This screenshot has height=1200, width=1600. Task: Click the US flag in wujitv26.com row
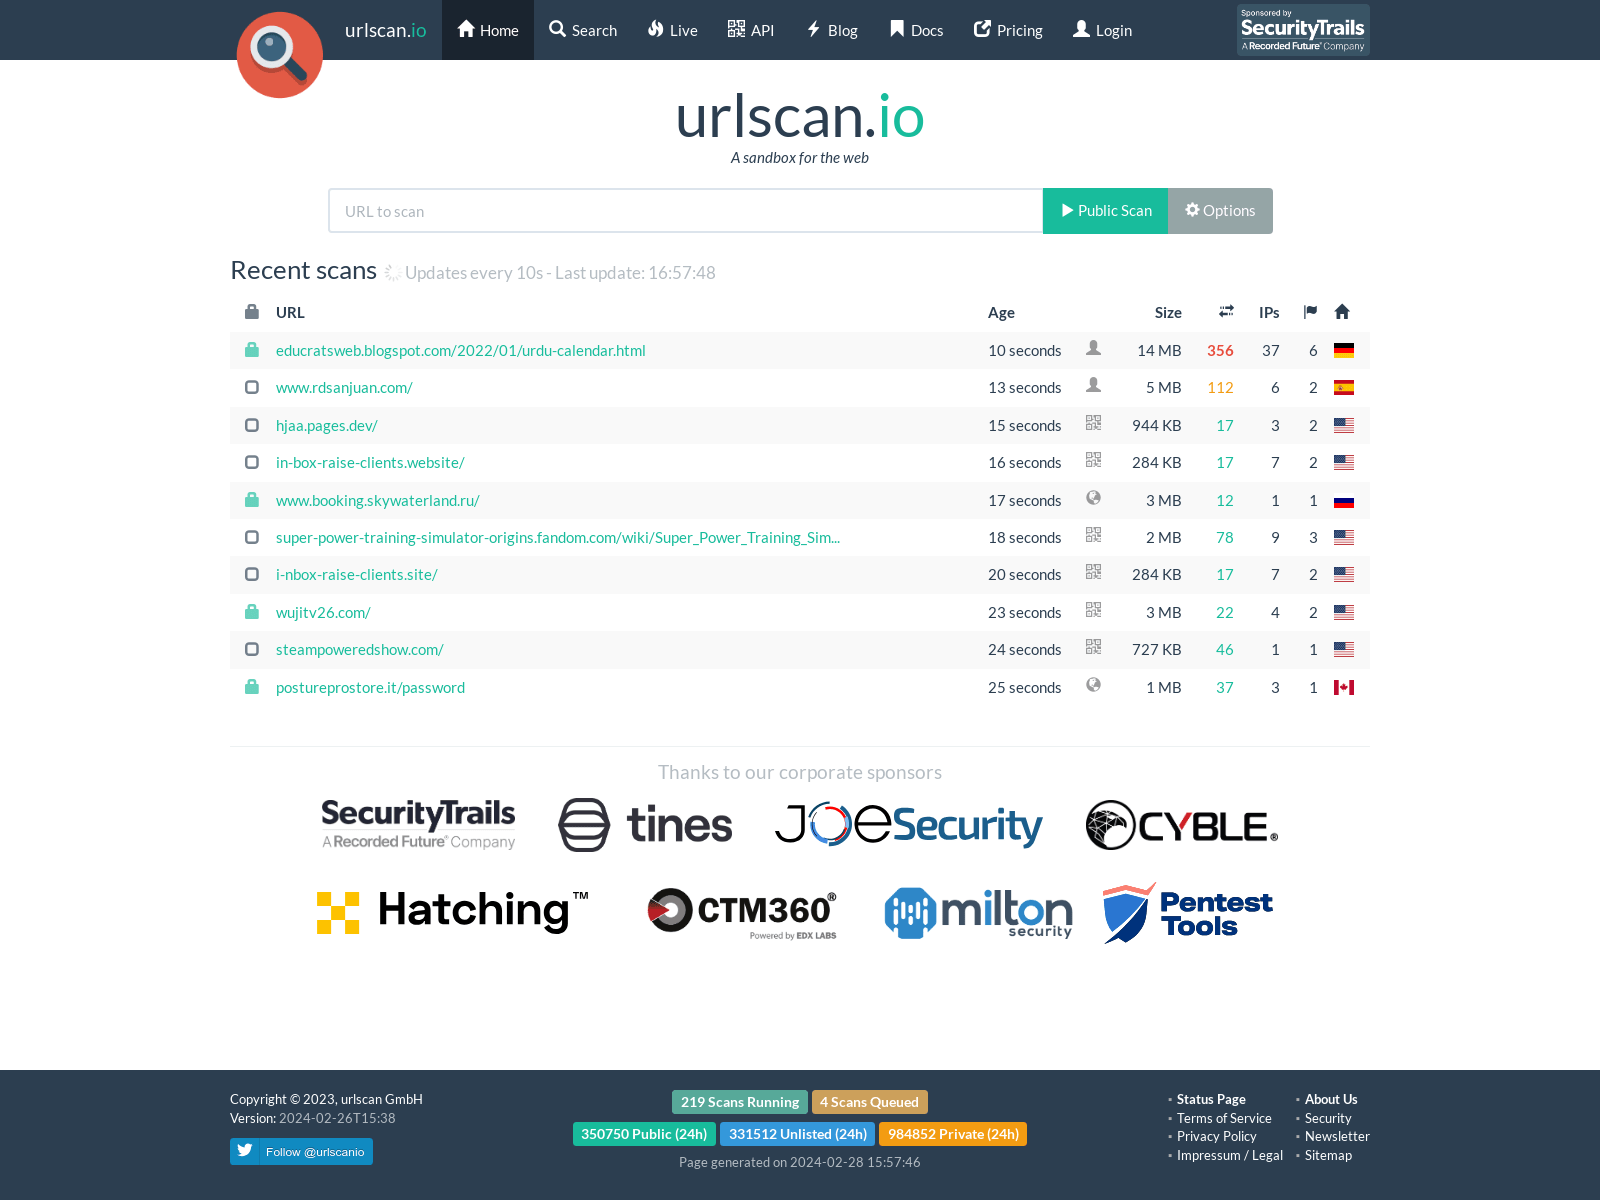click(x=1344, y=613)
